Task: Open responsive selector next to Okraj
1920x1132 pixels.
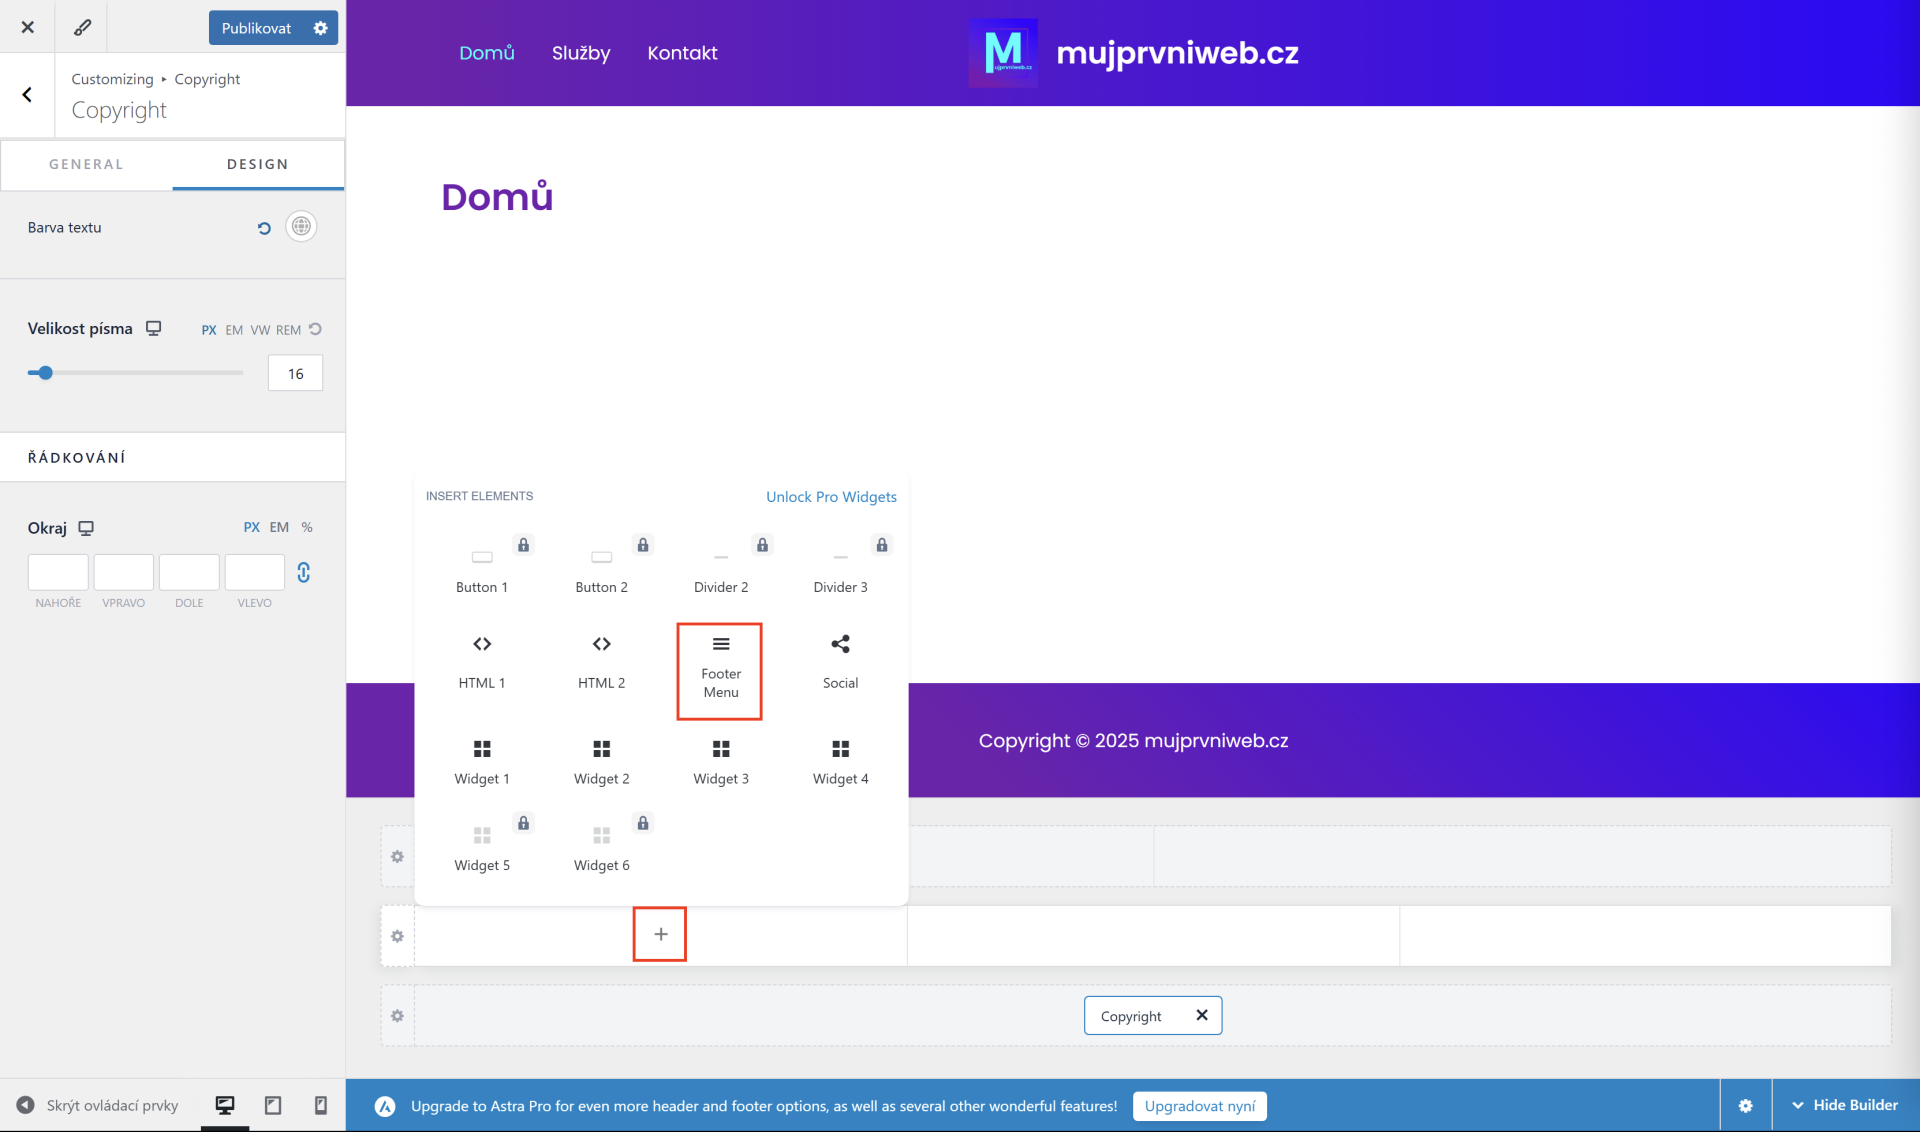Action: coord(86,528)
